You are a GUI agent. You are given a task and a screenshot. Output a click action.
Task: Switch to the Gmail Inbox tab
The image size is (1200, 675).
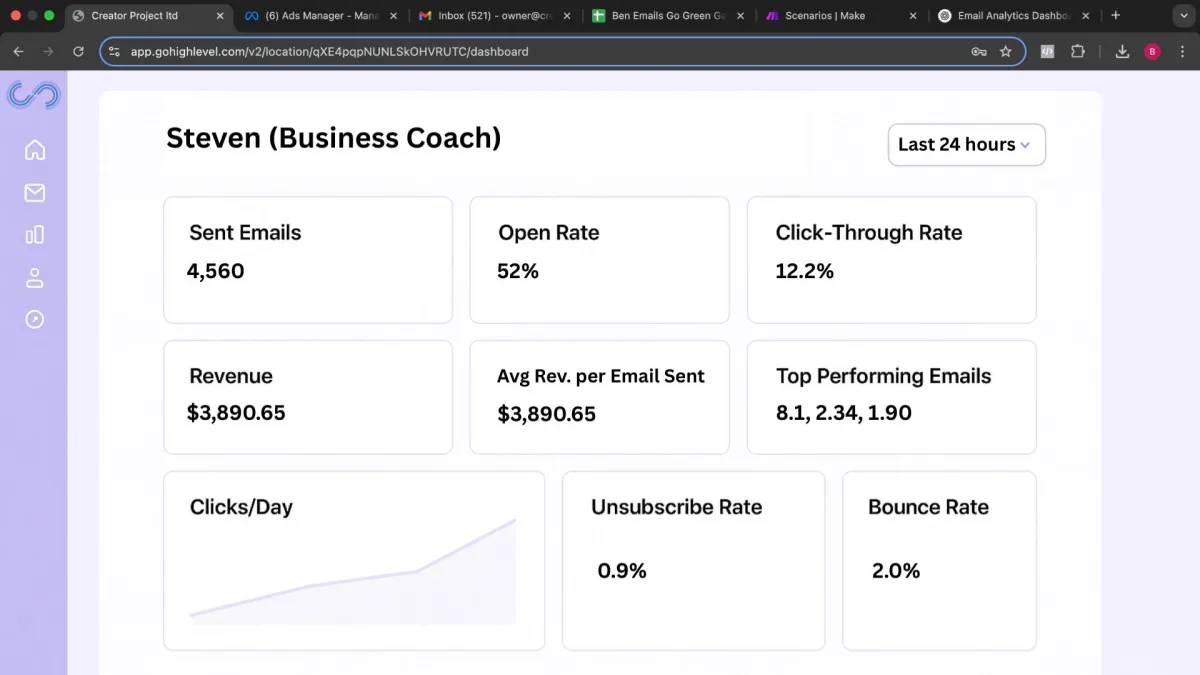(495, 16)
